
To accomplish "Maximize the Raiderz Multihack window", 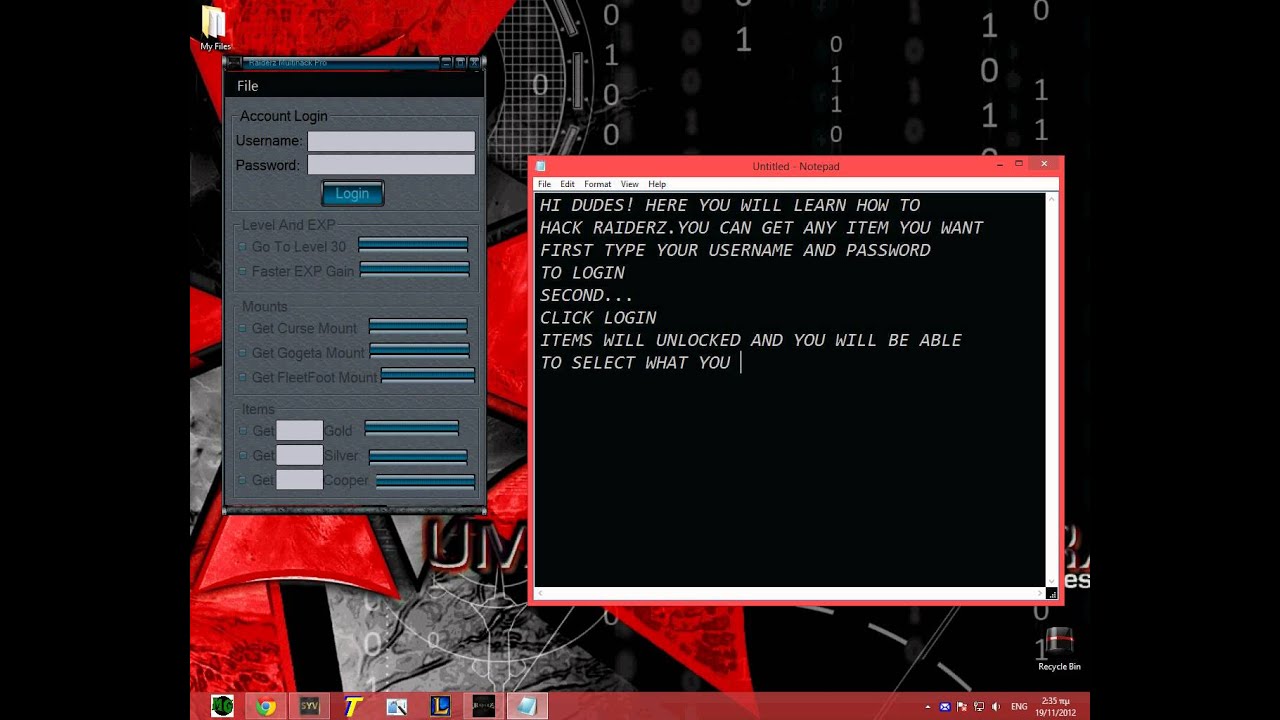I will coord(460,63).
